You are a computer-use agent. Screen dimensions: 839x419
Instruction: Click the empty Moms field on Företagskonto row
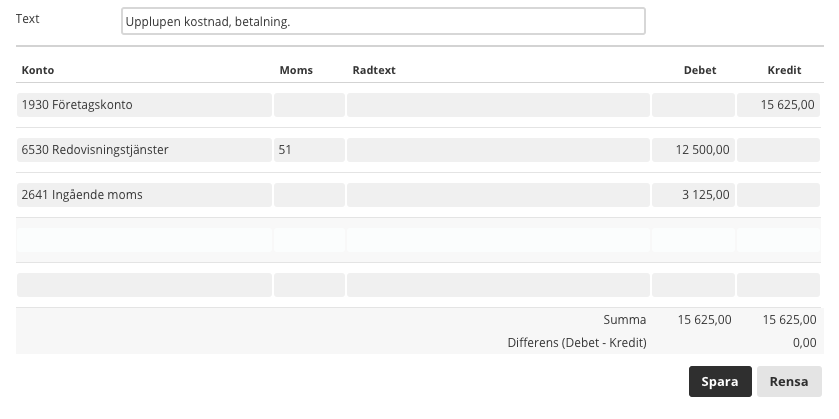[309, 105]
